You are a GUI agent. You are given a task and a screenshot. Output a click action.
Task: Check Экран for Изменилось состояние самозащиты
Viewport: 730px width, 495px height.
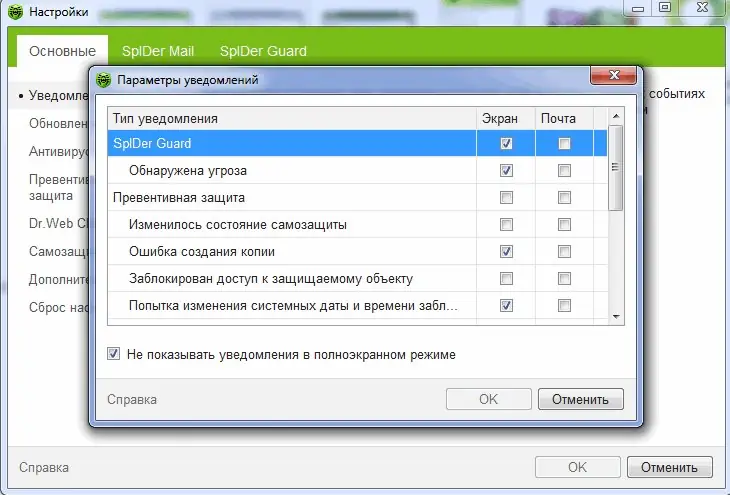(x=506, y=224)
